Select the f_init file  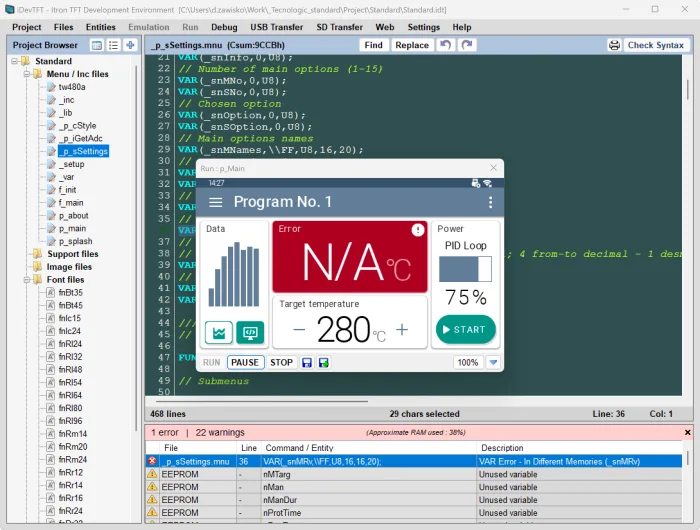[67, 190]
